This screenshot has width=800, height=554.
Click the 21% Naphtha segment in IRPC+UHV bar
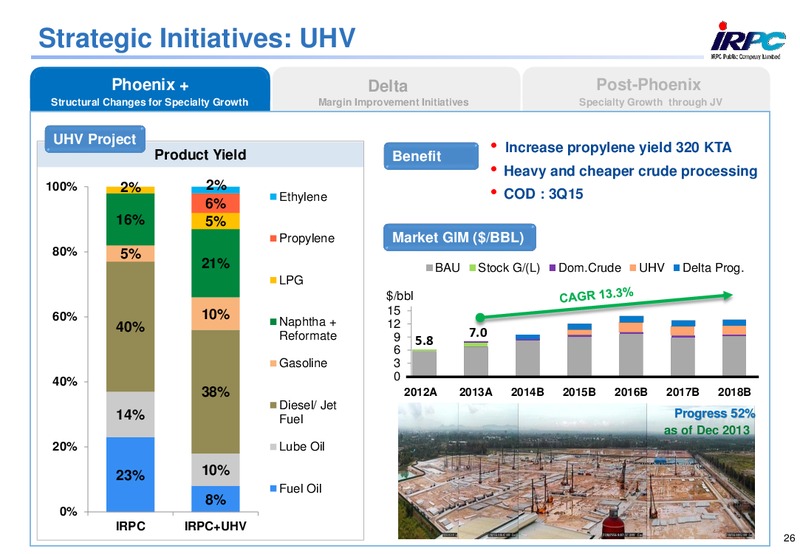(215, 263)
